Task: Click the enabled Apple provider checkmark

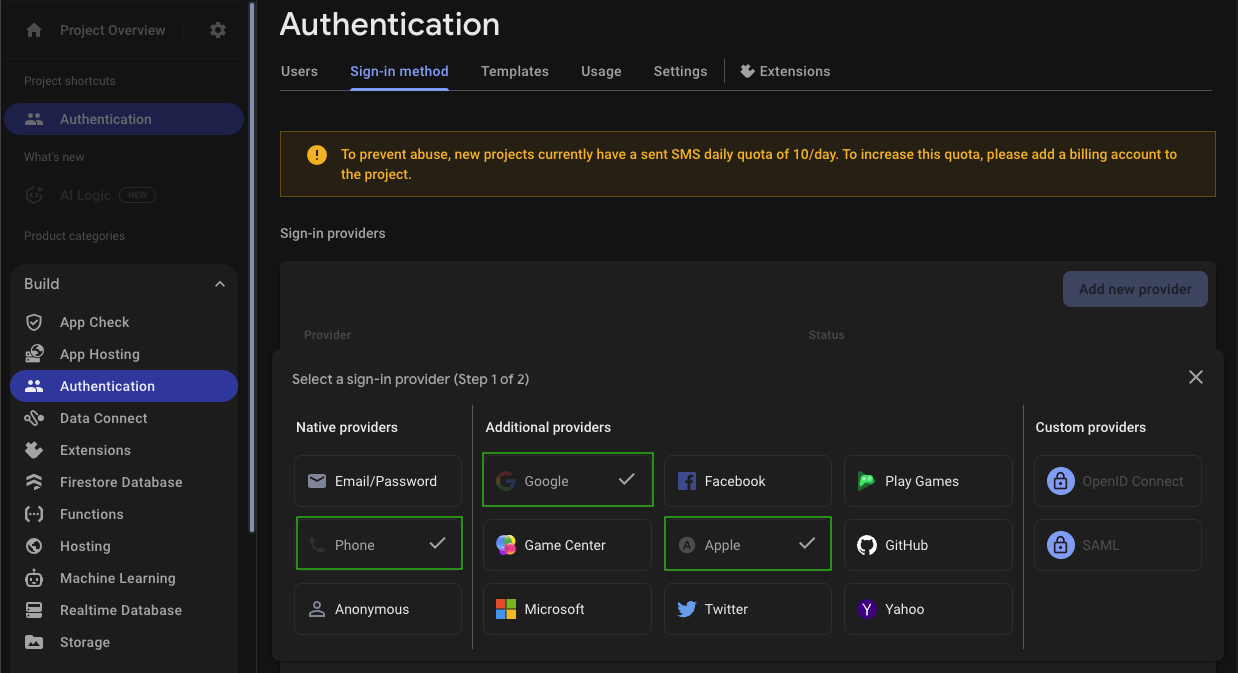Action: coord(808,544)
